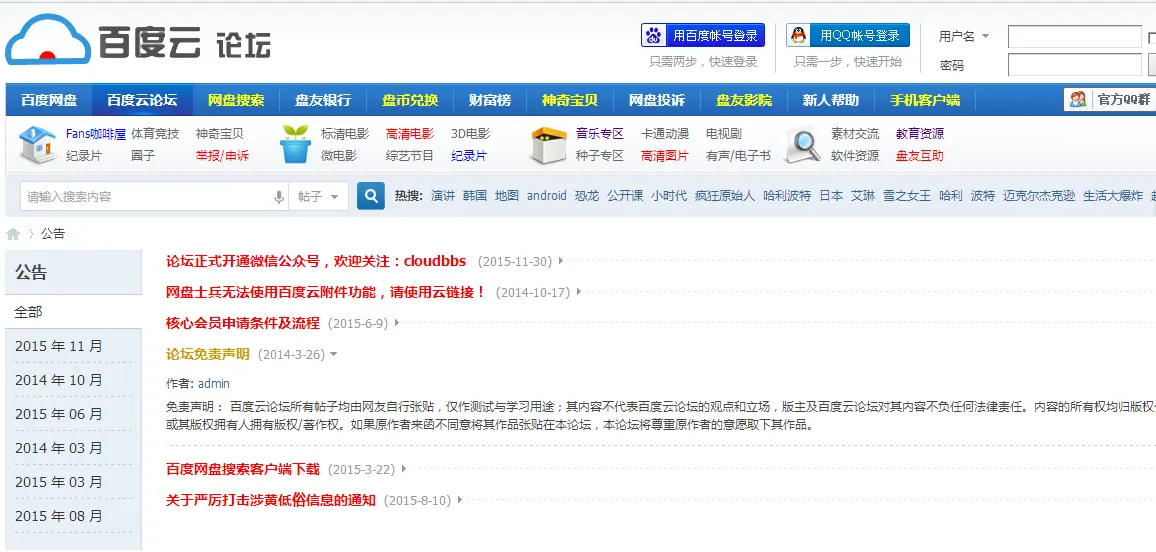This screenshot has height=552, width=1156.
Task: Open the 种子专区 board link
Action: point(599,156)
